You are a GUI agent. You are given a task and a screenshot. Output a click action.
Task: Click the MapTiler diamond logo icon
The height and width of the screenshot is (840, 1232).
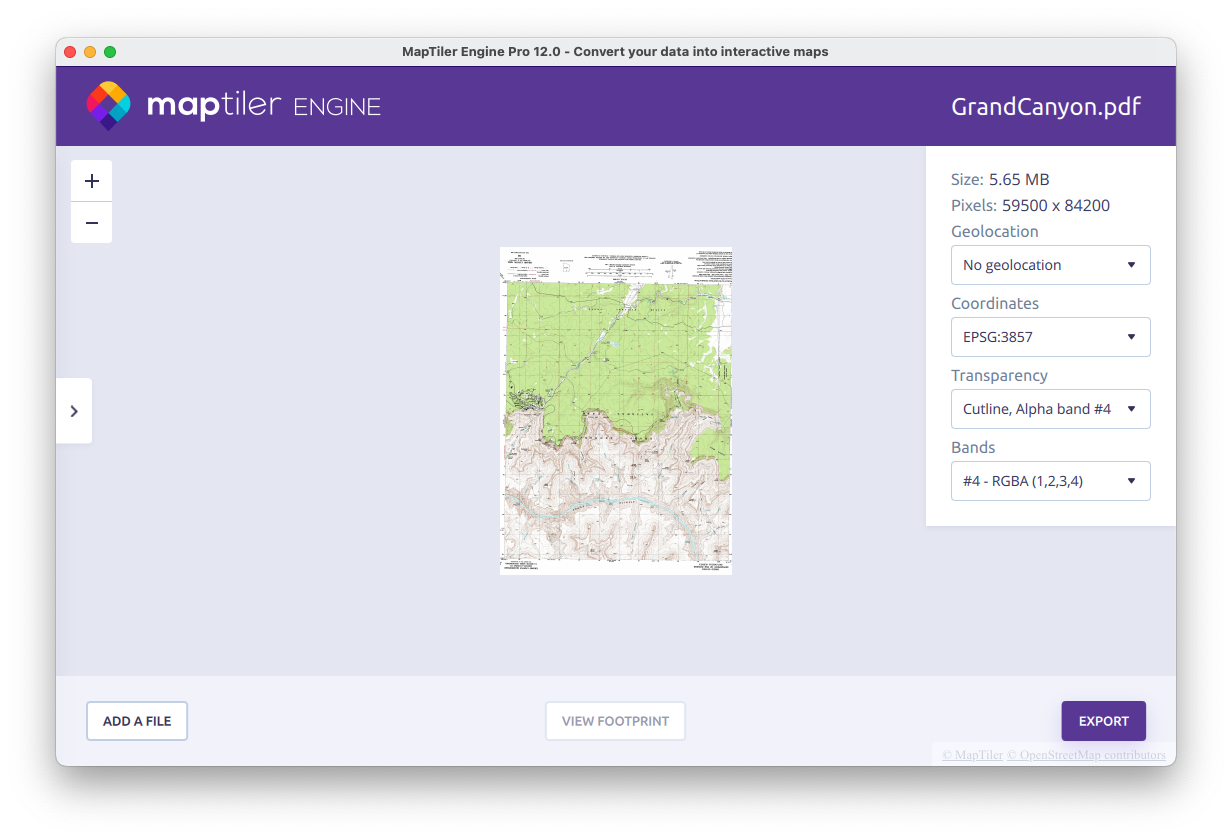click(108, 106)
